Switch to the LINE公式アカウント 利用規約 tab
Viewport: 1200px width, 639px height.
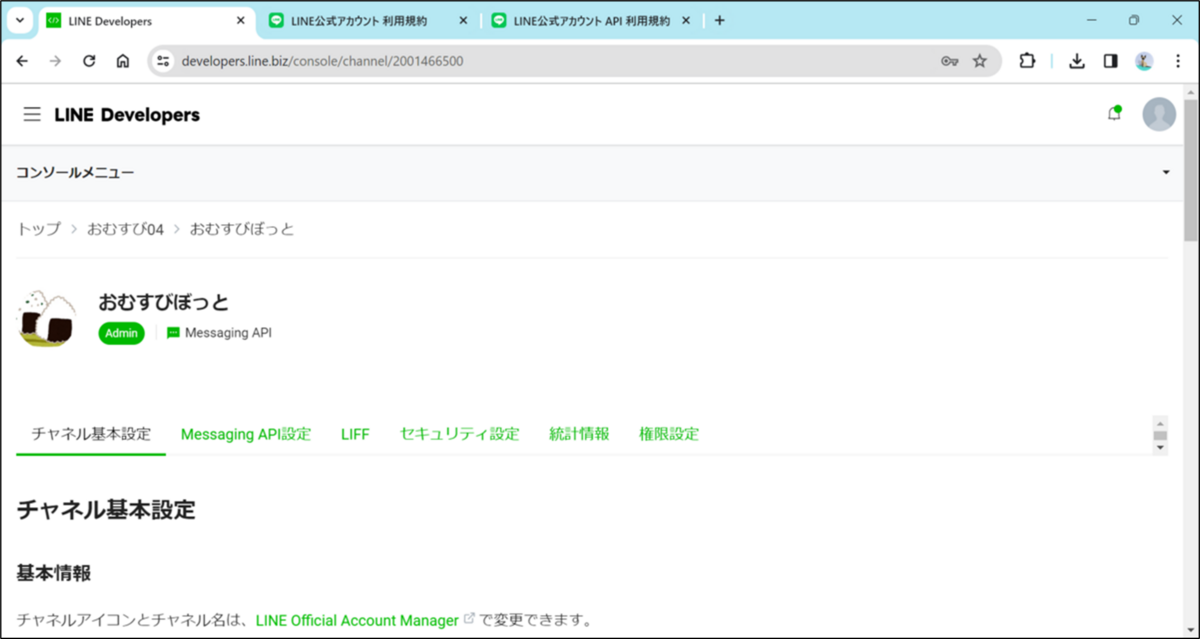pyautogui.click(x=366, y=20)
